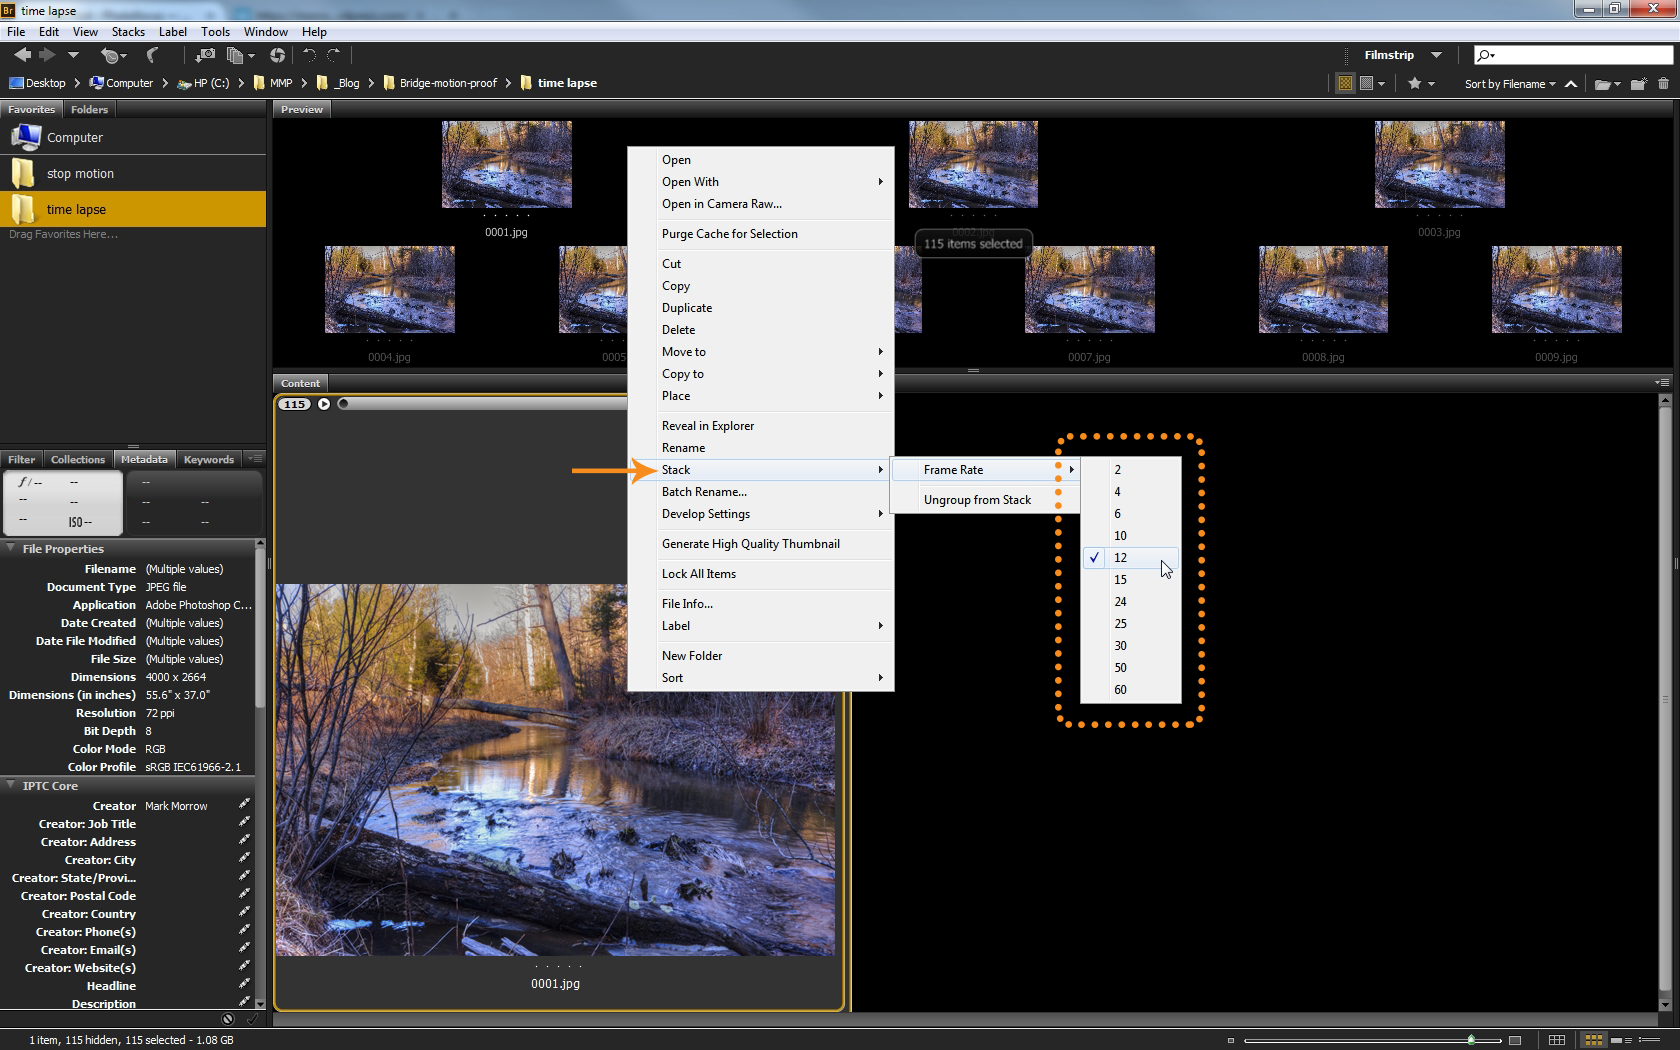Collapse the File Properties section

[x=11, y=548]
